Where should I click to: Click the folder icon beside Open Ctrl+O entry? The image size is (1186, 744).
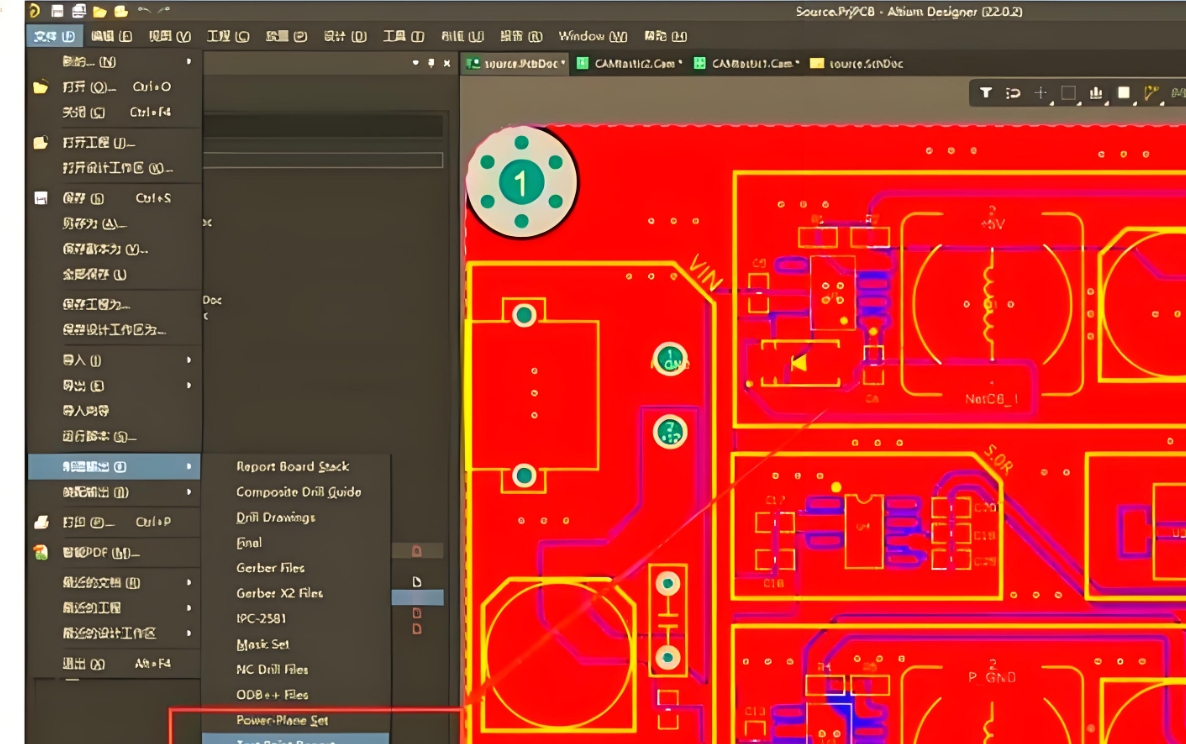point(41,87)
